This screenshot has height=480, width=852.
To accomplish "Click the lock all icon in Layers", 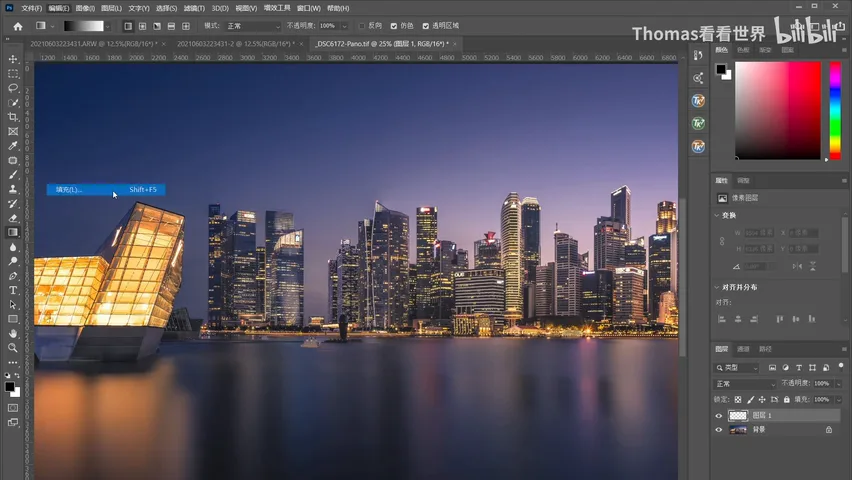I will coord(787,400).
